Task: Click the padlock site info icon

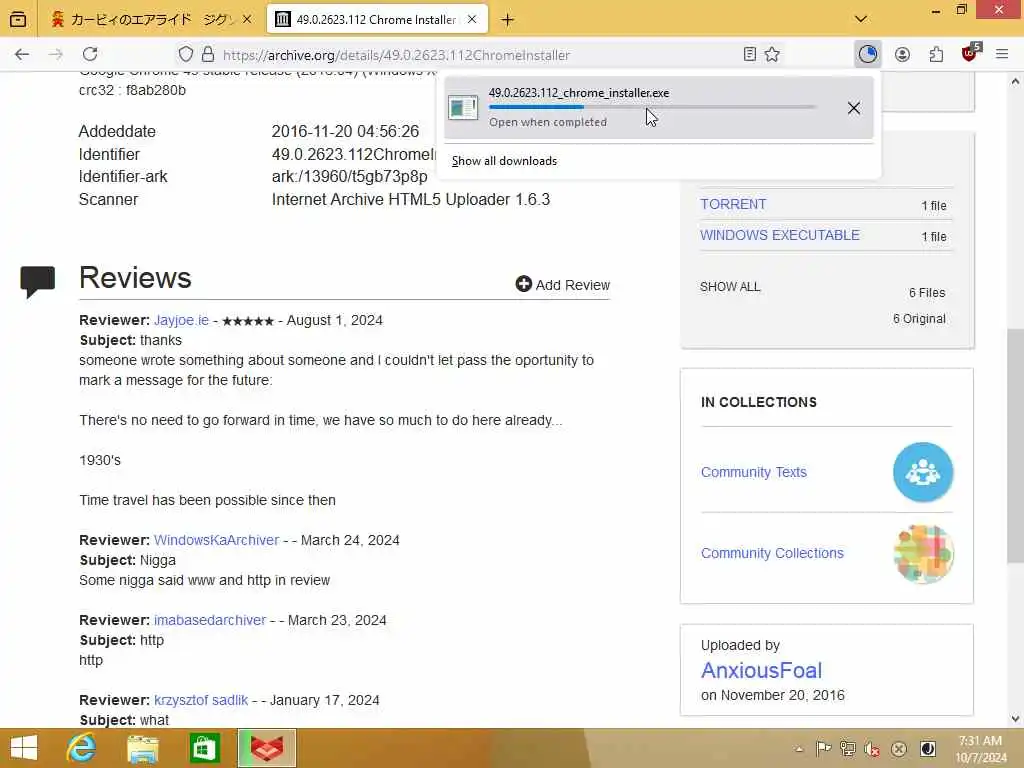Action: click(x=208, y=54)
